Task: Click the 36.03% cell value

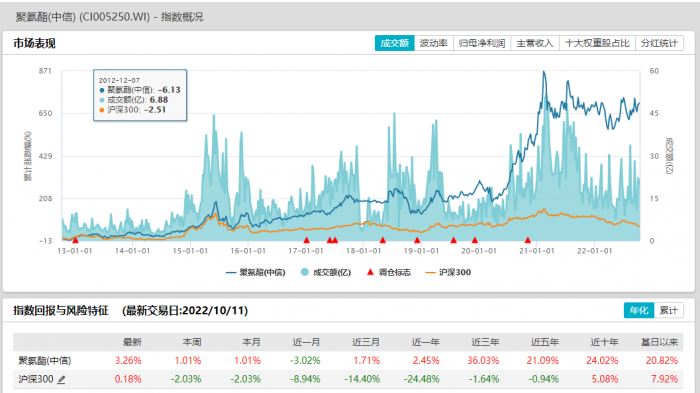Action: tap(483, 360)
